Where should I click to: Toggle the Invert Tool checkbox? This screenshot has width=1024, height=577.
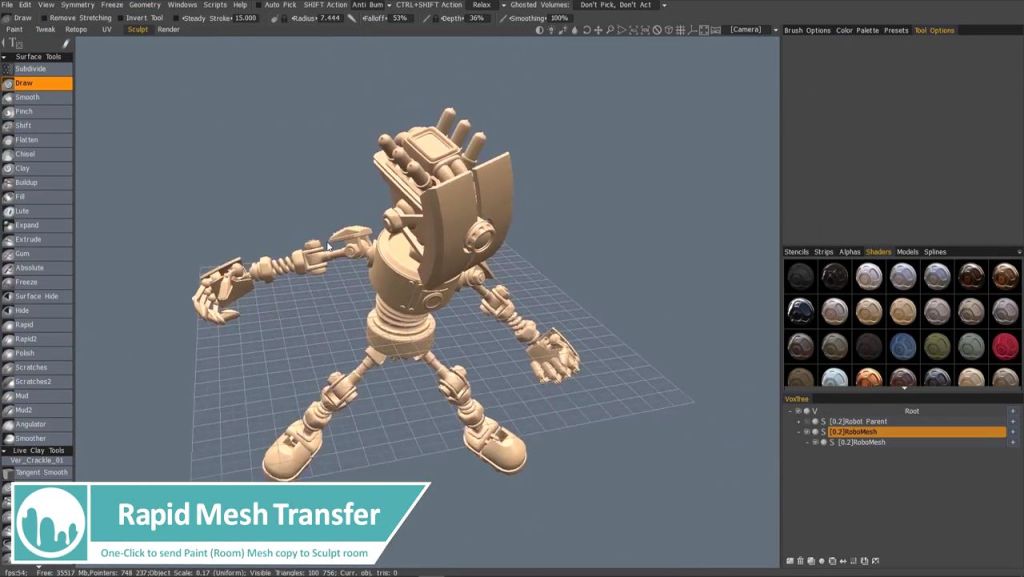click(121, 18)
